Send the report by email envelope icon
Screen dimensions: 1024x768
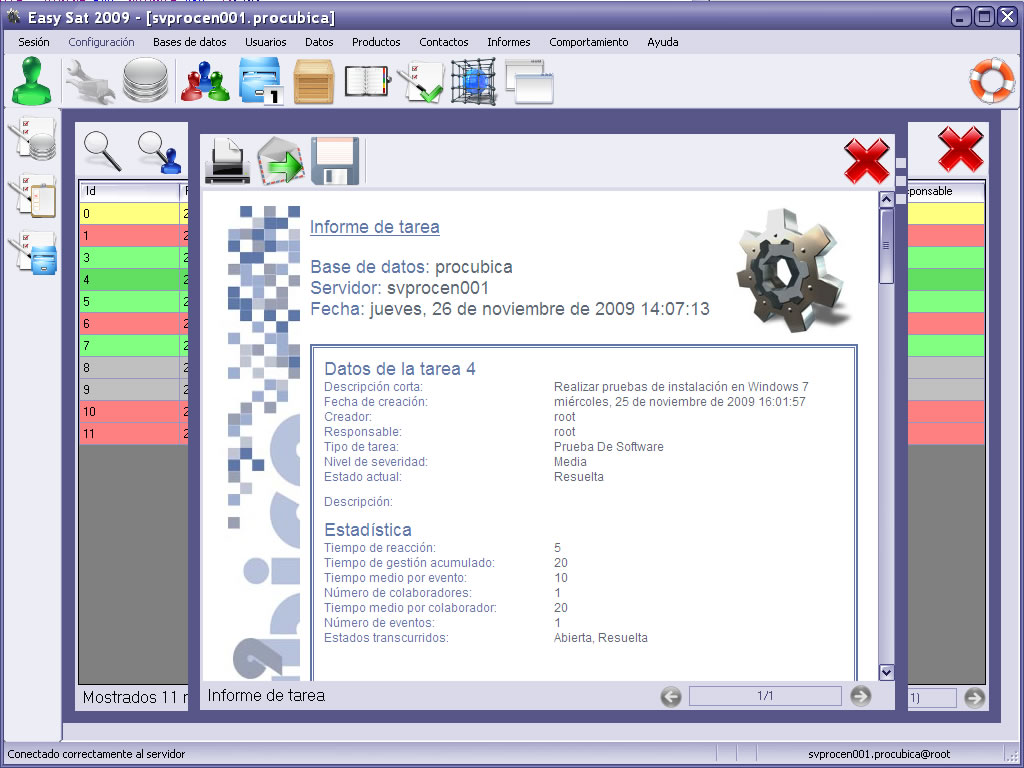click(x=281, y=161)
